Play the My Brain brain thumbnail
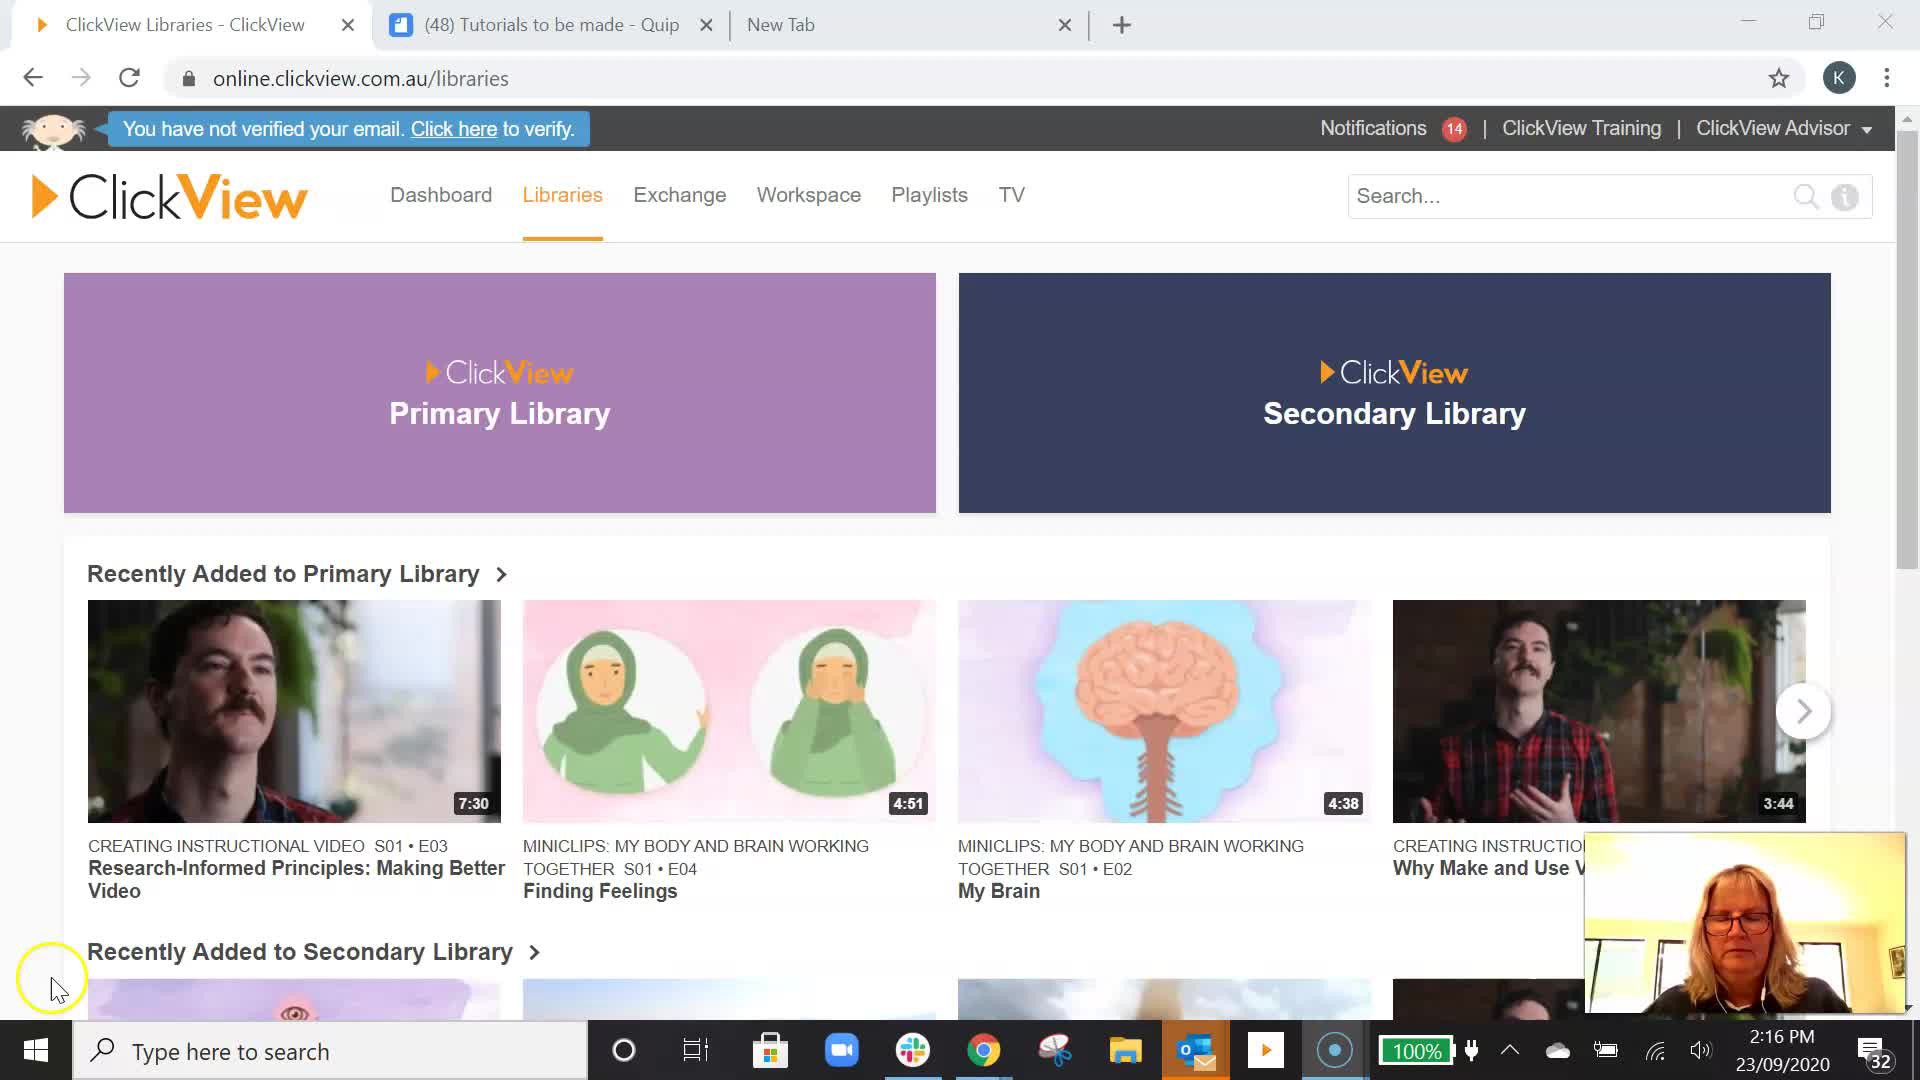The width and height of the screenshot is (1920, 1080). (x=1164, y=711)
